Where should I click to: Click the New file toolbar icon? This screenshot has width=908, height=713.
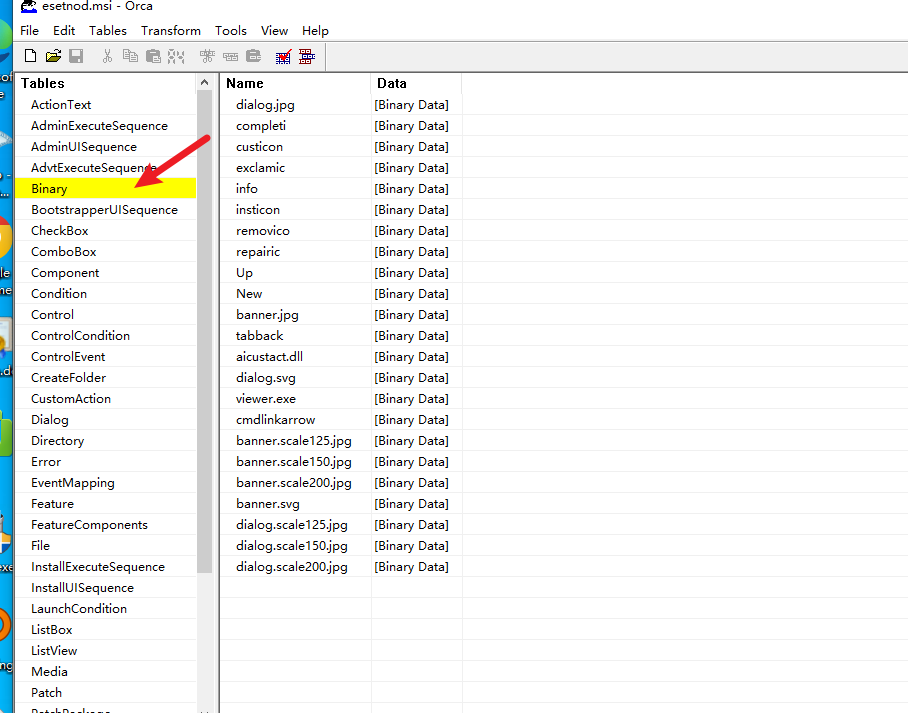pos(30,57)
